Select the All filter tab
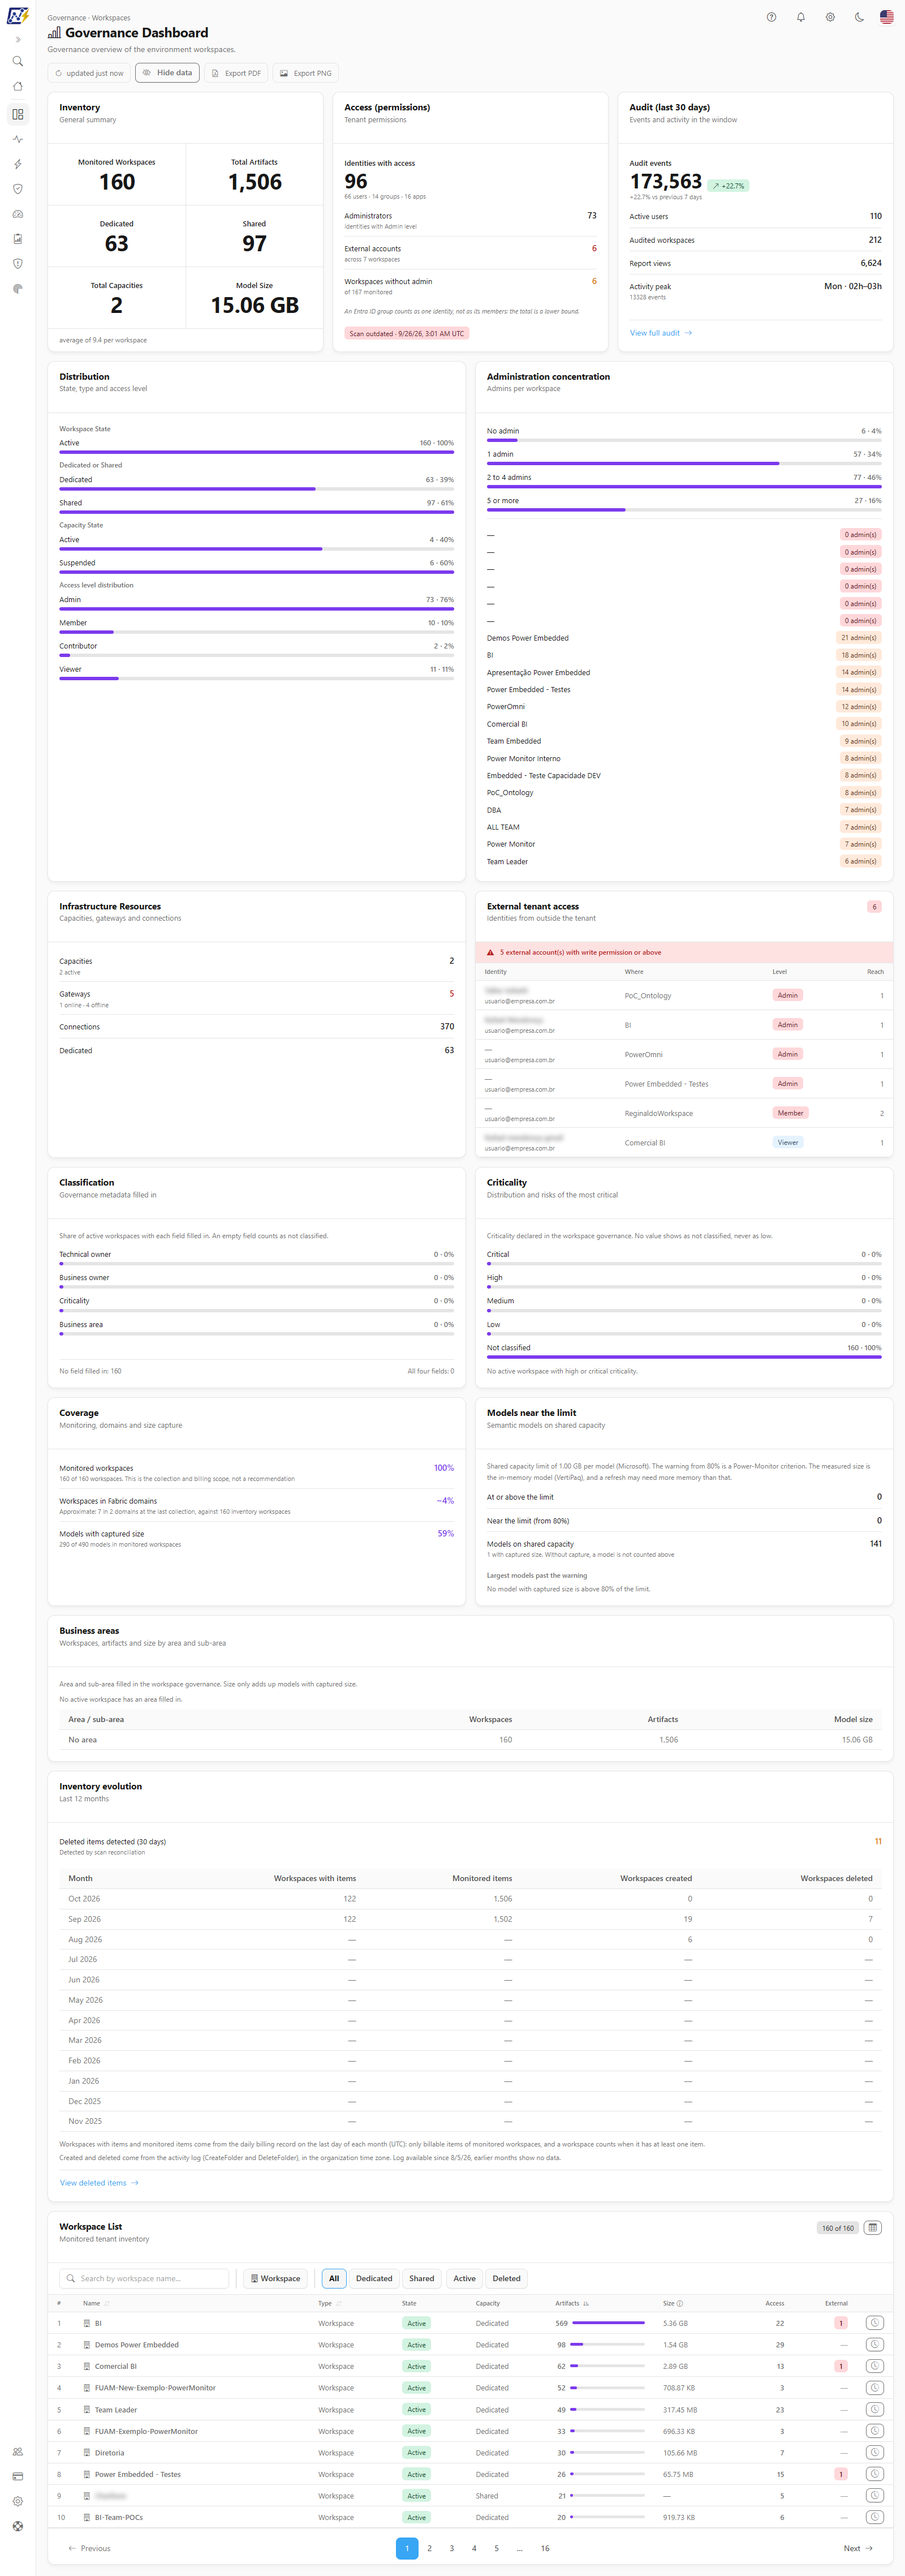This screenshot has height=2576, width=905. pos(334,2278)
